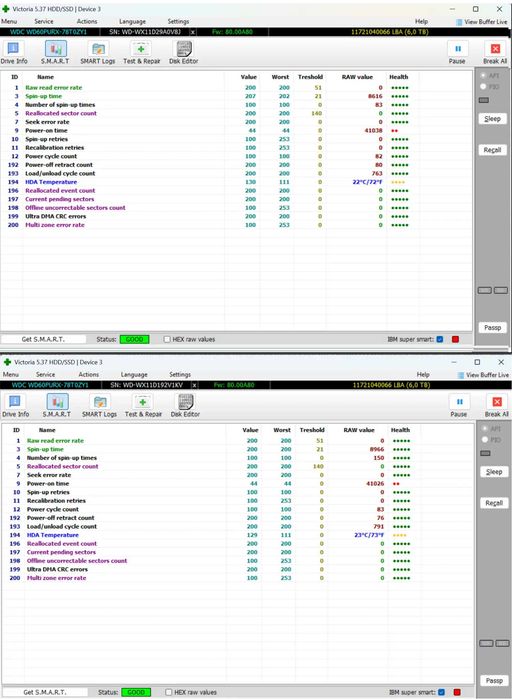512x699 pixels.
Task: Click RAW value 41026 in bottom window
Action: pos(375,484)
